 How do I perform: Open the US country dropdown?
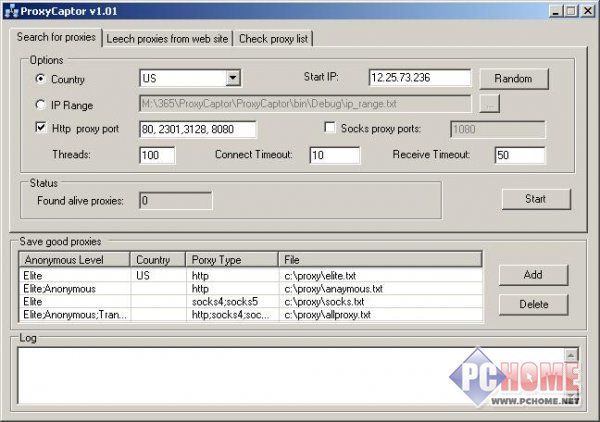click(233, 78)
